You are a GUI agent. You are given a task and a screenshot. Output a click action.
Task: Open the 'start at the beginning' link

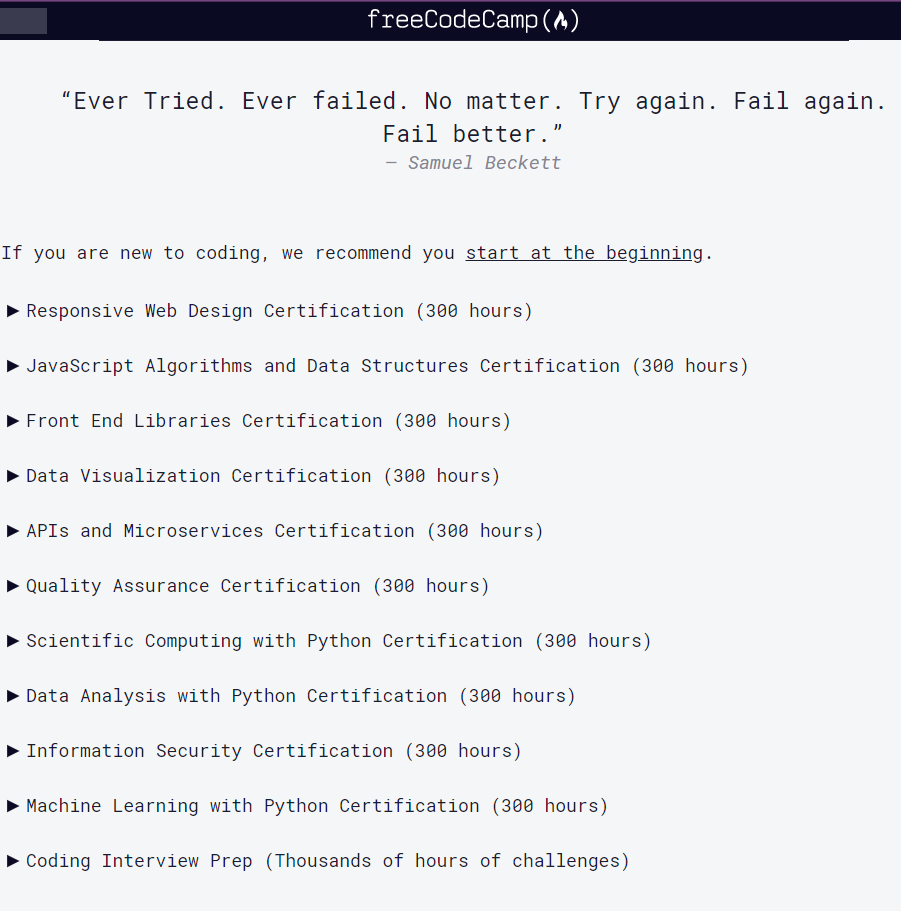[584, 253]
